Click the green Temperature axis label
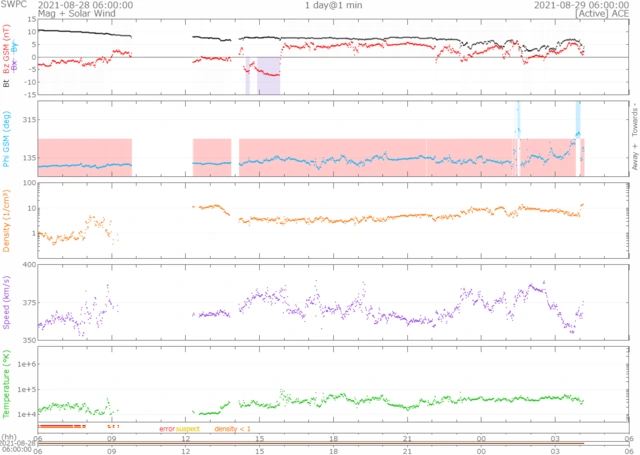This screenshot has height=455, width=640. 7,384
